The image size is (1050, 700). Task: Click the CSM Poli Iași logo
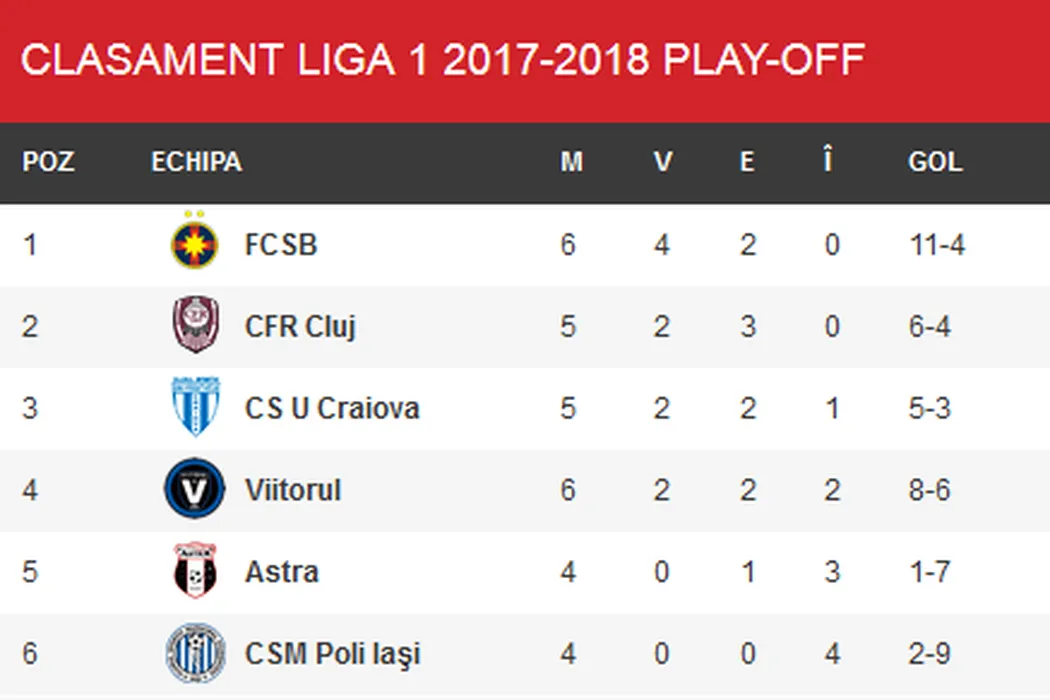click(x=194, y=654)
